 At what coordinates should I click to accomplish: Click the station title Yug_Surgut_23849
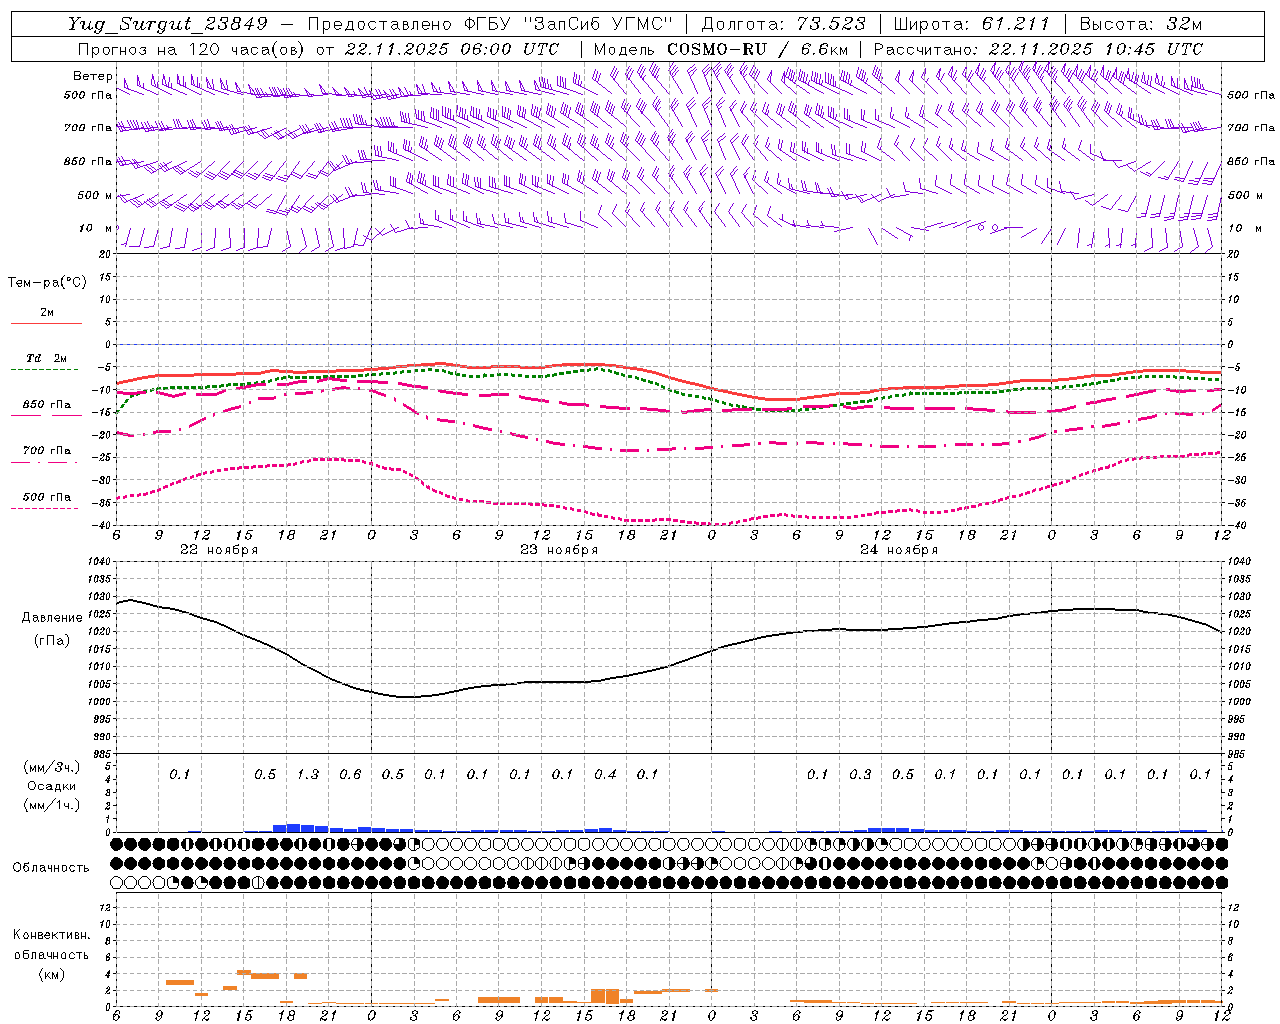(168, 24)
